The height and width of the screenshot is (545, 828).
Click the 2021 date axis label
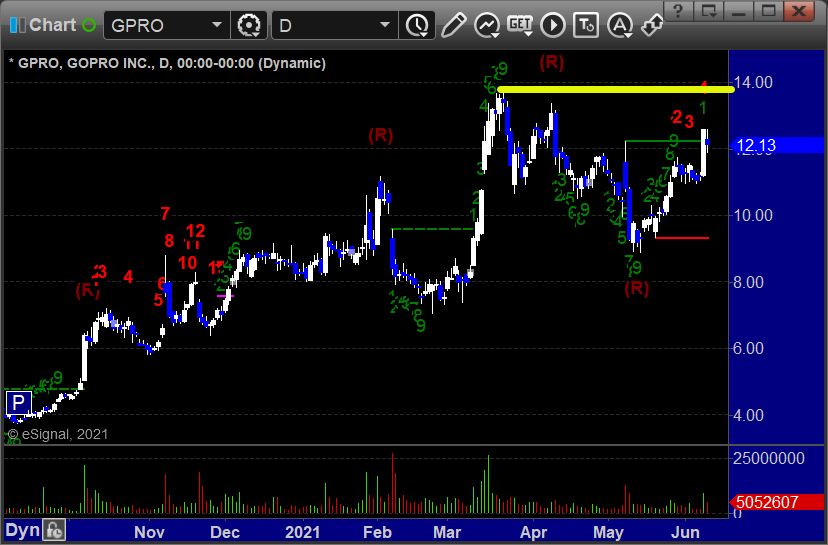pyautogui.click(x=303, y=532)
